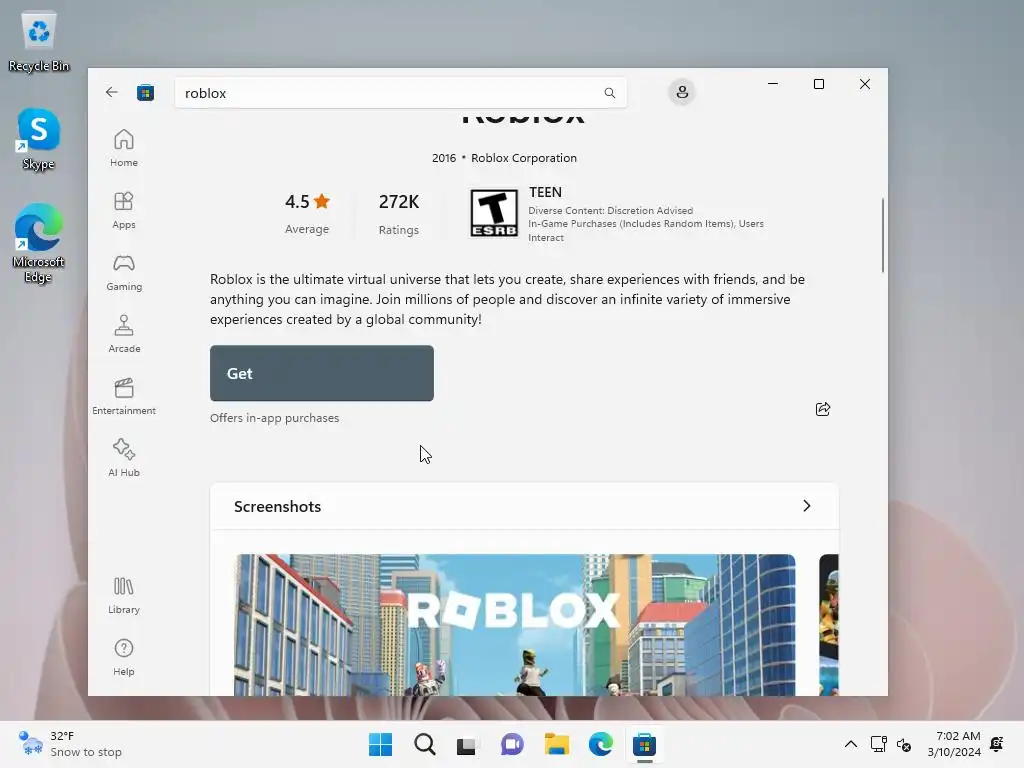Viewport: 1024px width, 768px height.
Task: Open the Arcade section
Action: pos(124,334)
